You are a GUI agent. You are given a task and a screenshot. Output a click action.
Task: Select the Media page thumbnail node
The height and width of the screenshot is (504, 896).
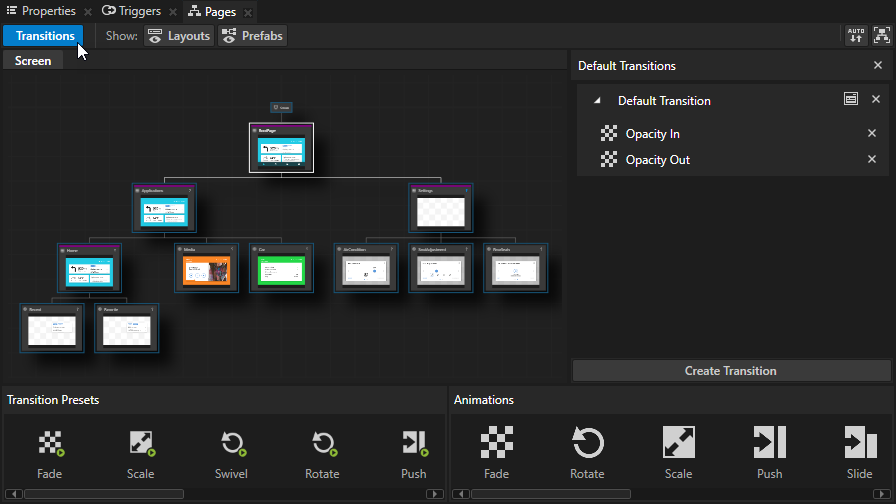205,269
